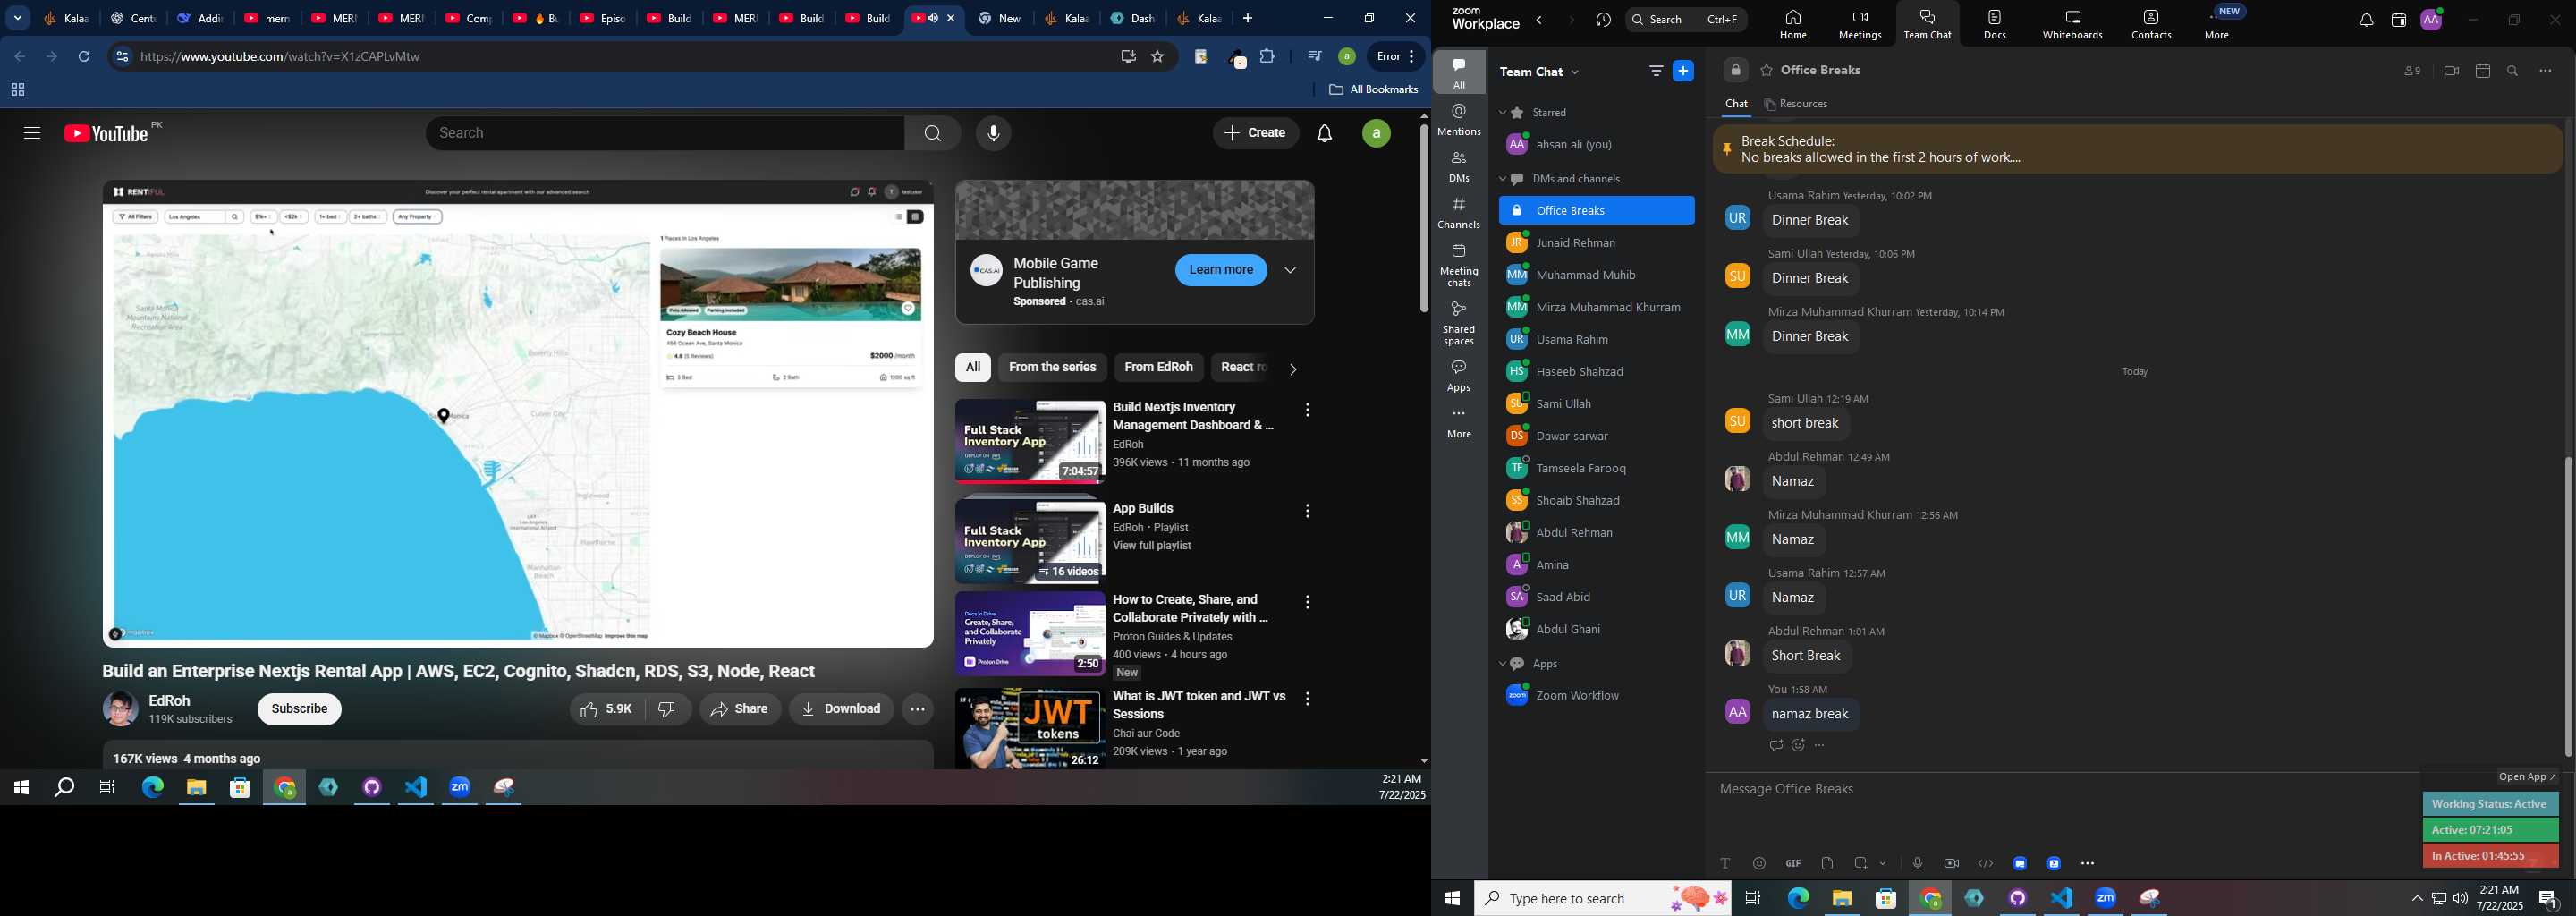Like the Nextjs Rental App video

pos(607,710)
